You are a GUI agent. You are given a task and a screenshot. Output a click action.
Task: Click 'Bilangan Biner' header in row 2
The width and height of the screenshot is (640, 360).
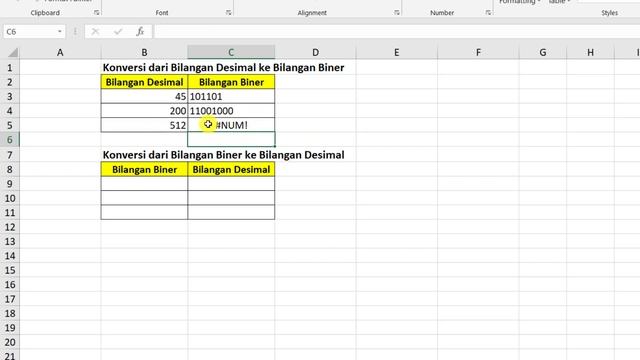(x=231, y=82)
